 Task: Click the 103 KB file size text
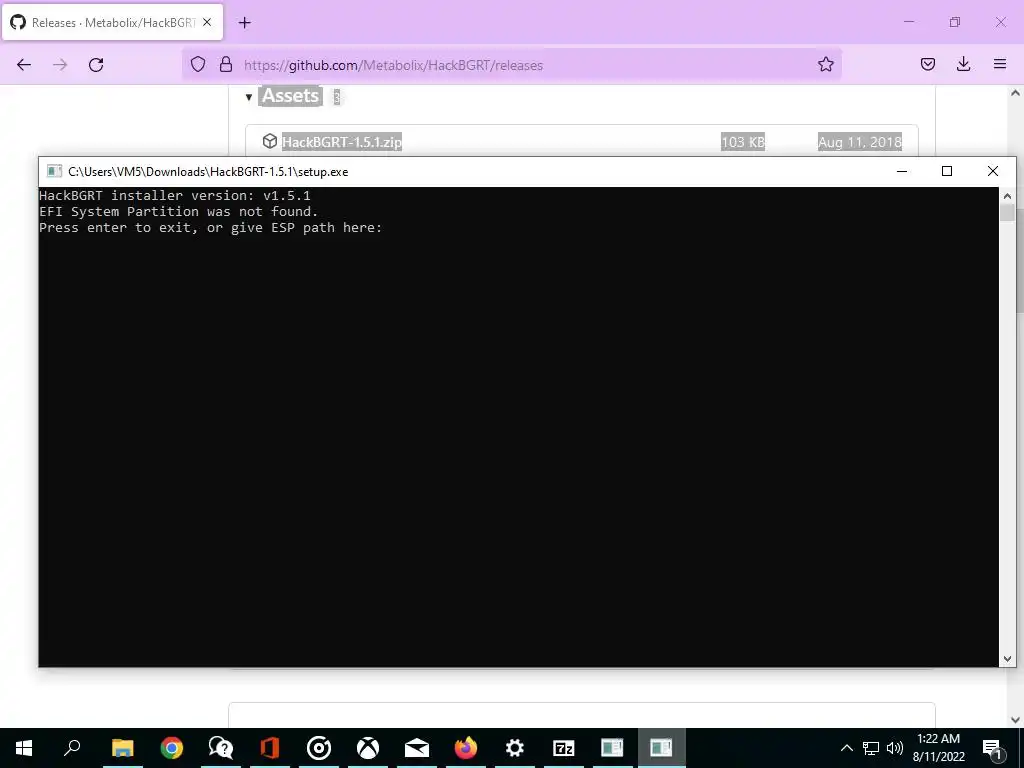coord(743,142)
